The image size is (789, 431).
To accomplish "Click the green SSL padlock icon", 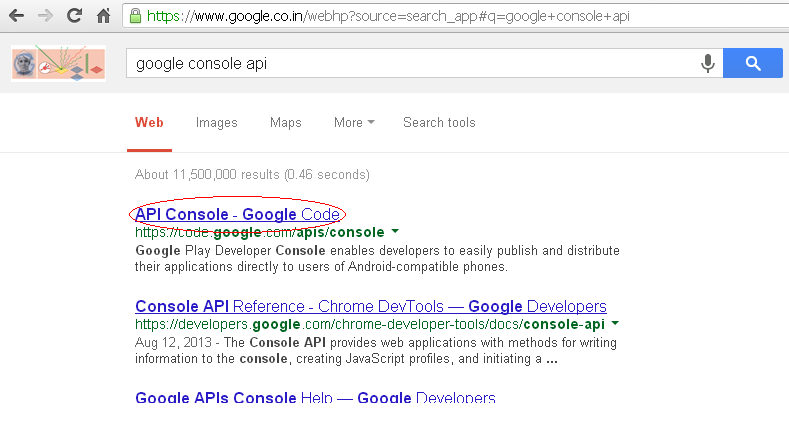I will coord(135,16).
